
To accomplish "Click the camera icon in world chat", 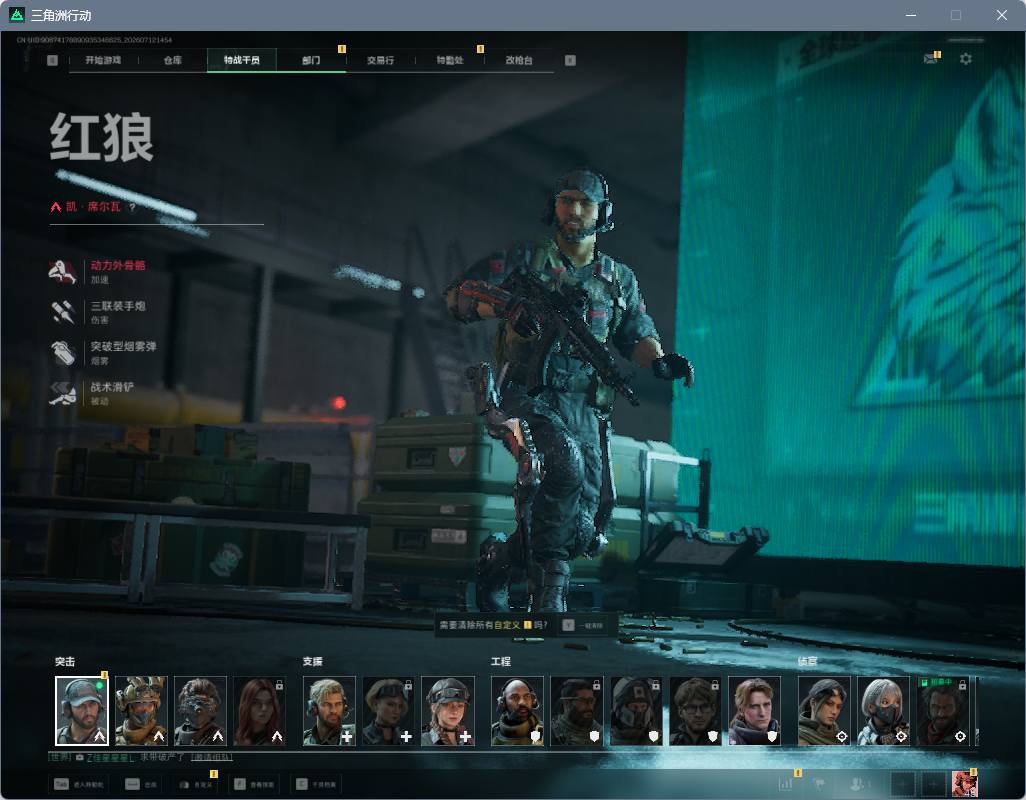I will (x=80, y=757).
